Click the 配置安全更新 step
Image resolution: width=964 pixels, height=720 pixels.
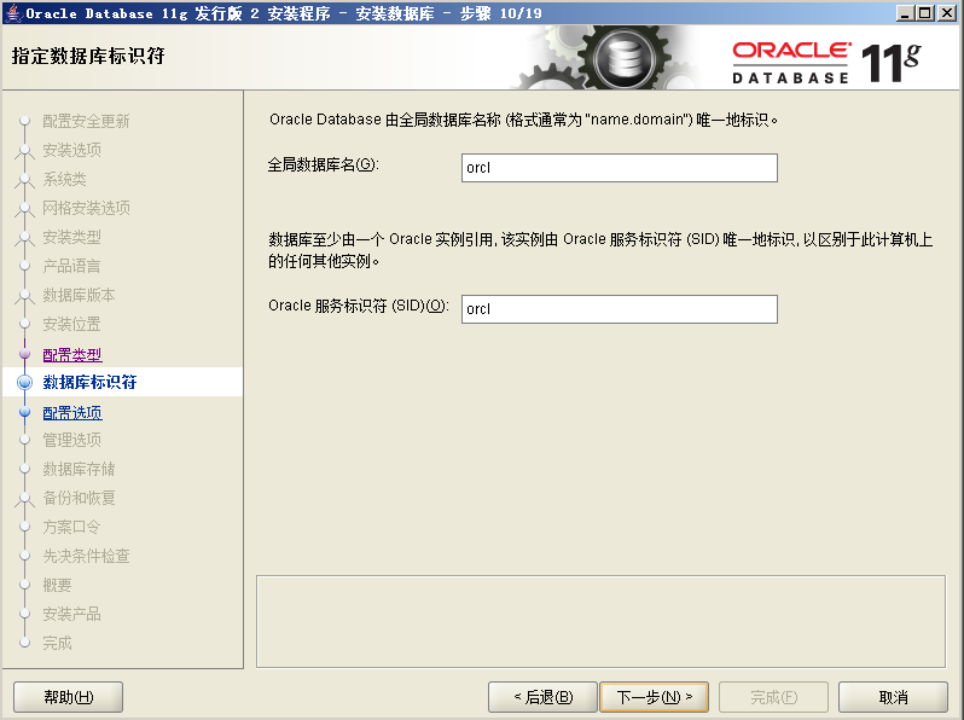86,121
